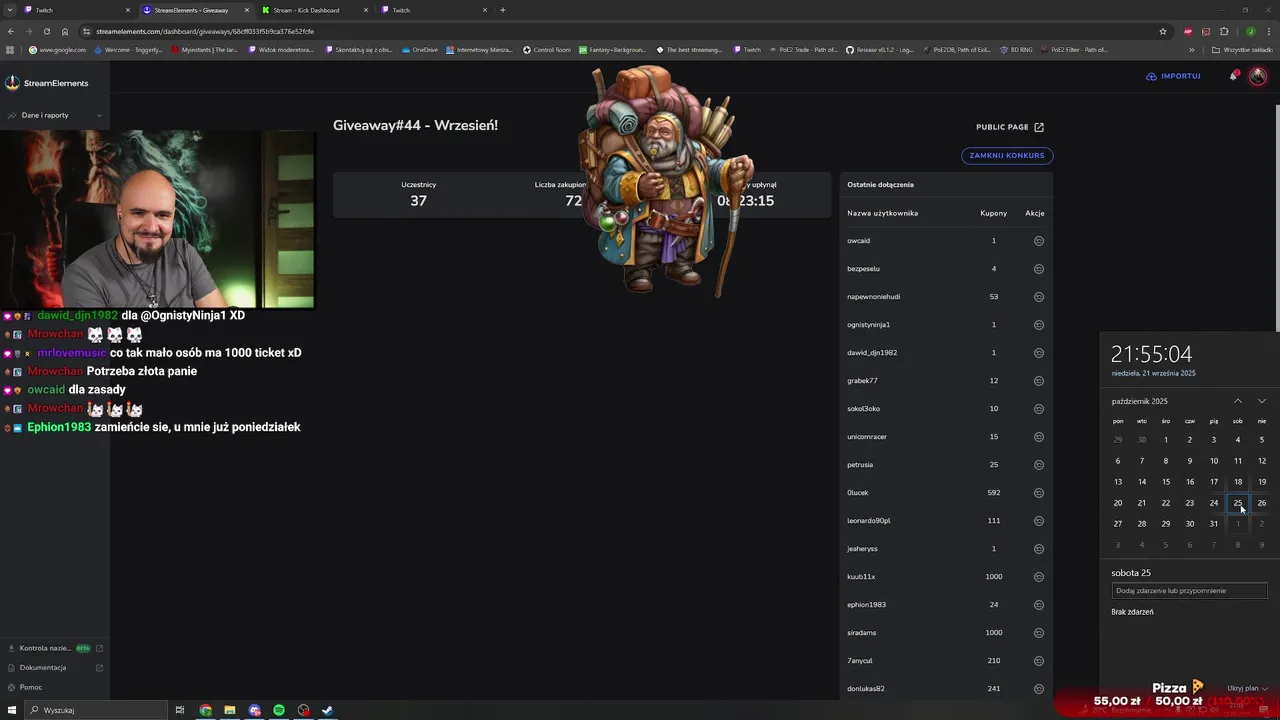
Task: Click username donlukas82 in the list
Action: (x=866, y=689)
